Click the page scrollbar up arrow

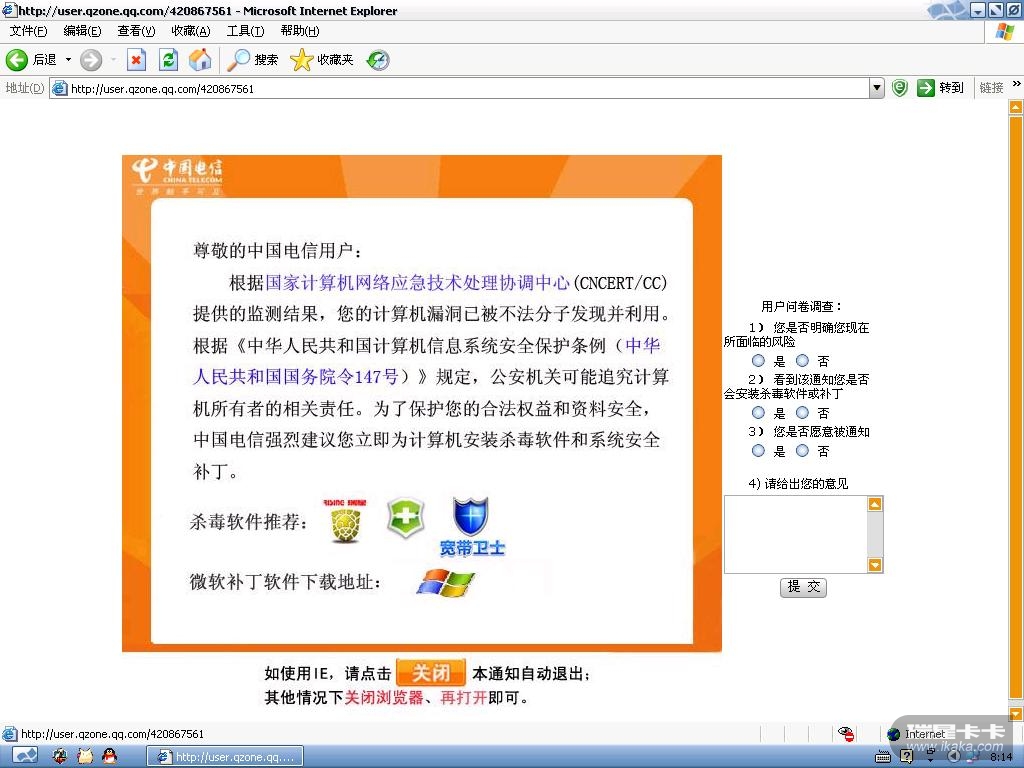1016,106
